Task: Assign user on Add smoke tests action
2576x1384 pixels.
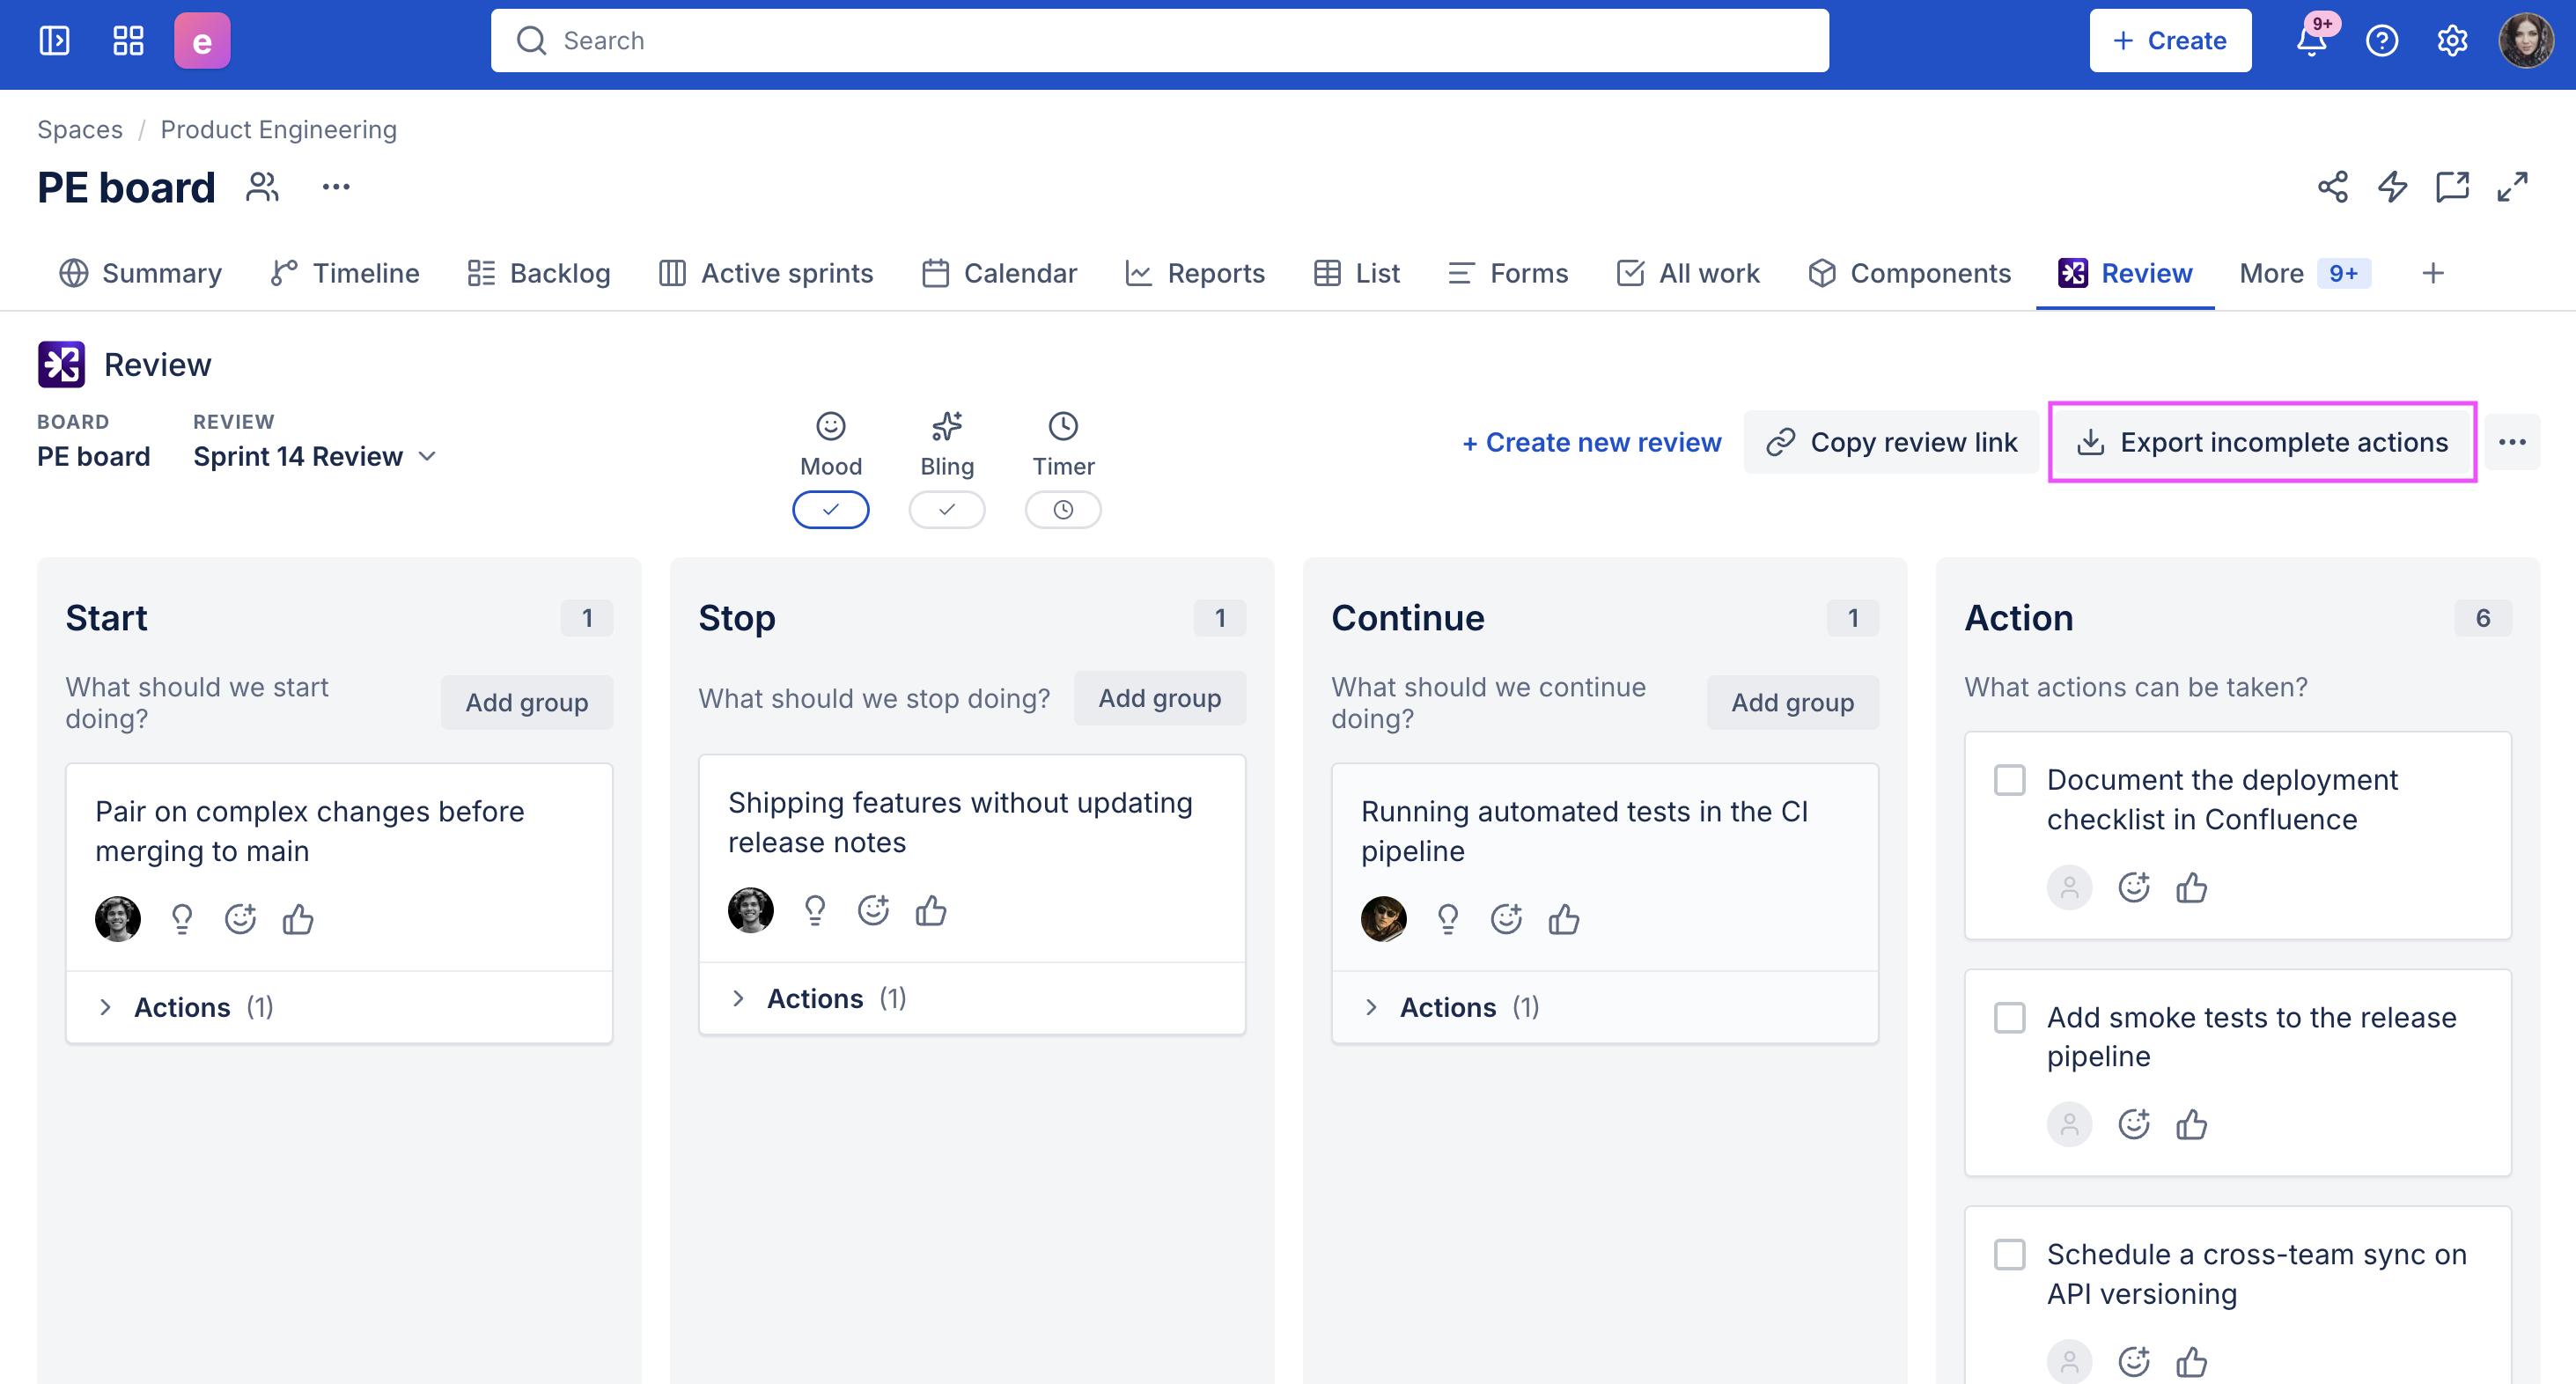Action: [2069, 1124]
